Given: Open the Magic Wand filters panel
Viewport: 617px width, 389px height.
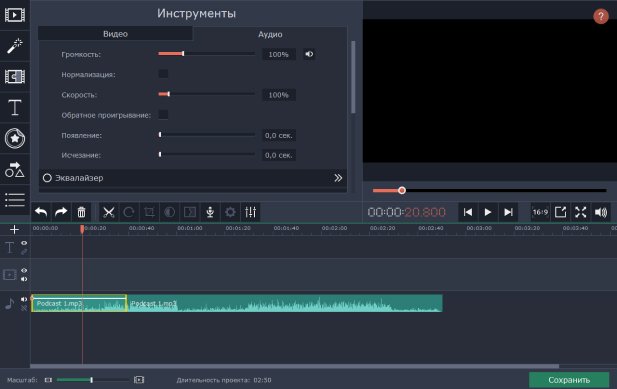Looking at the screenshot, I should tap(15, 46).
